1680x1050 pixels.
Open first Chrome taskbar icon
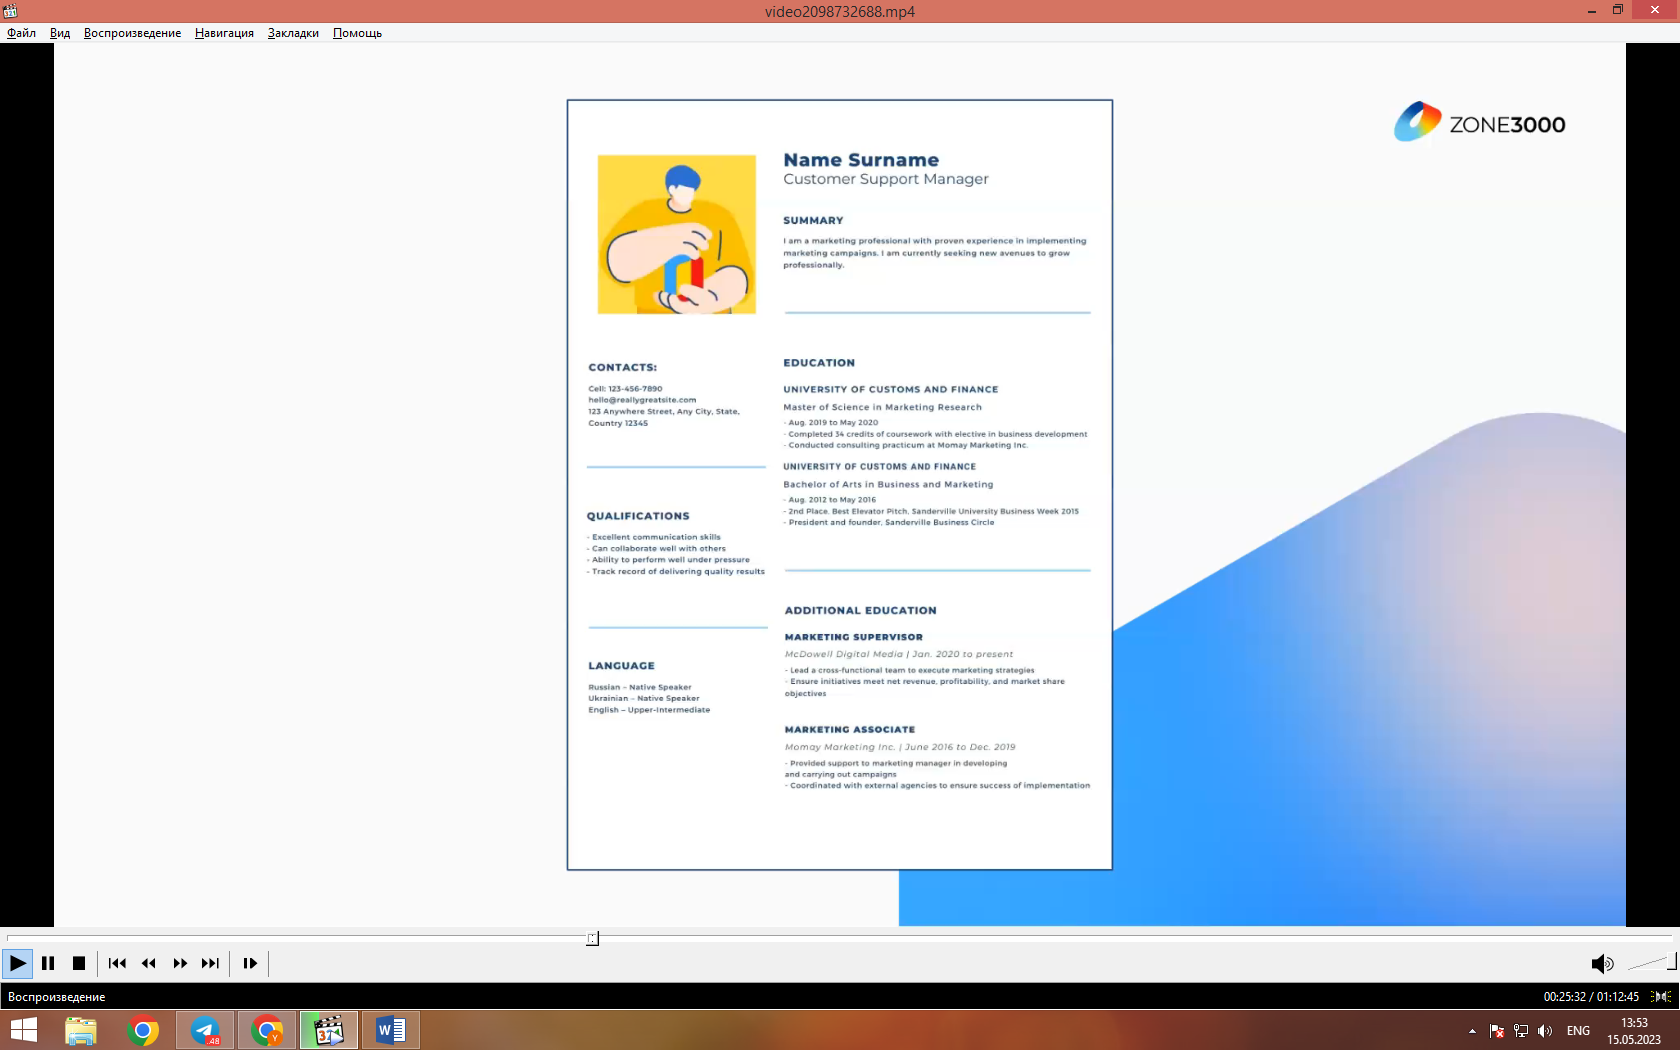[x=143, y=1030]
